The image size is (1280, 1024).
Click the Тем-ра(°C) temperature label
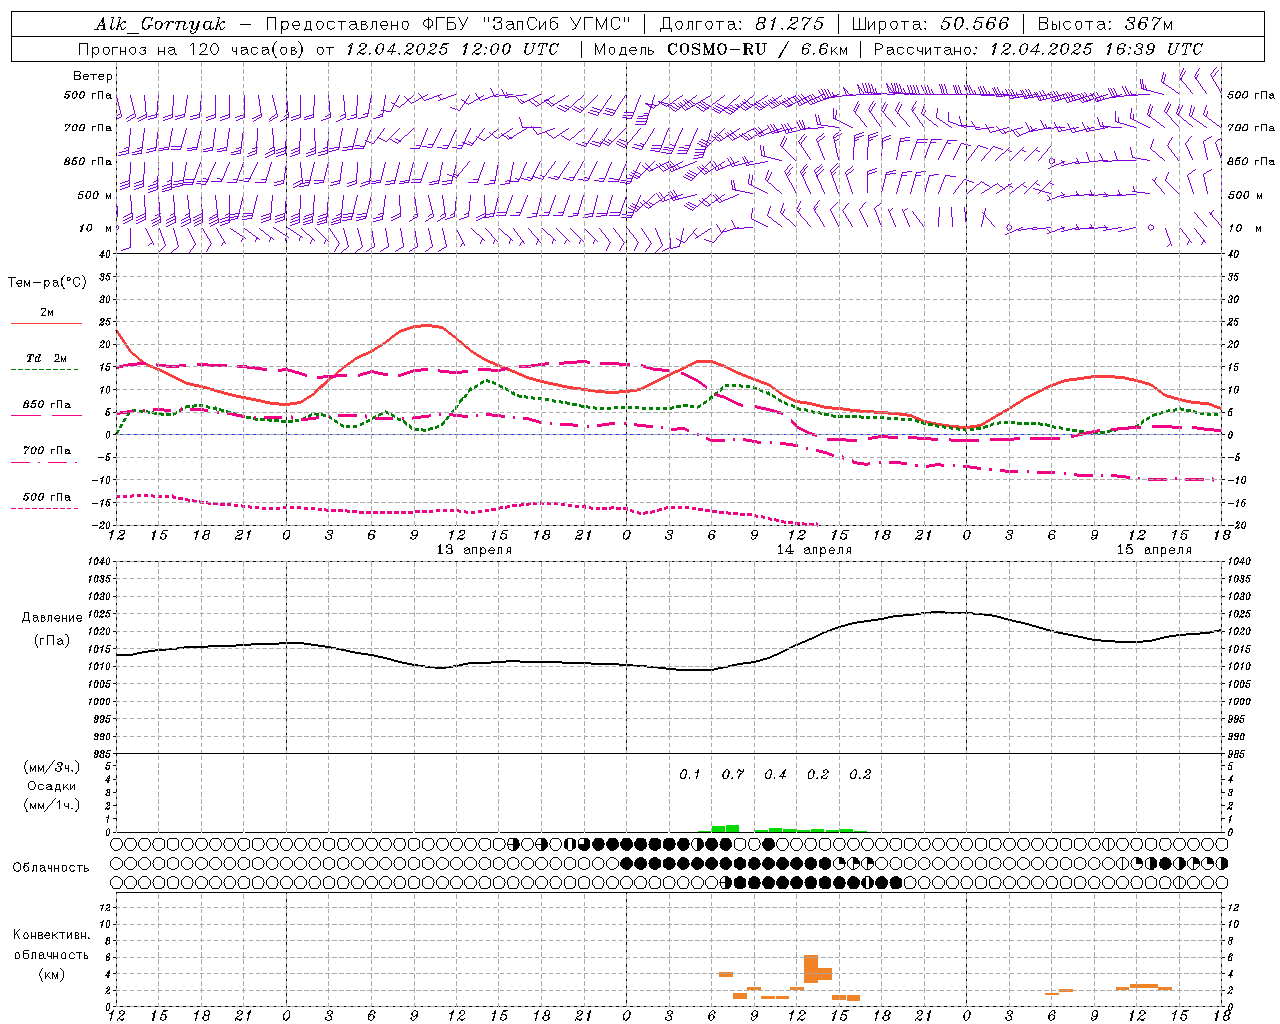click(47, 283)
